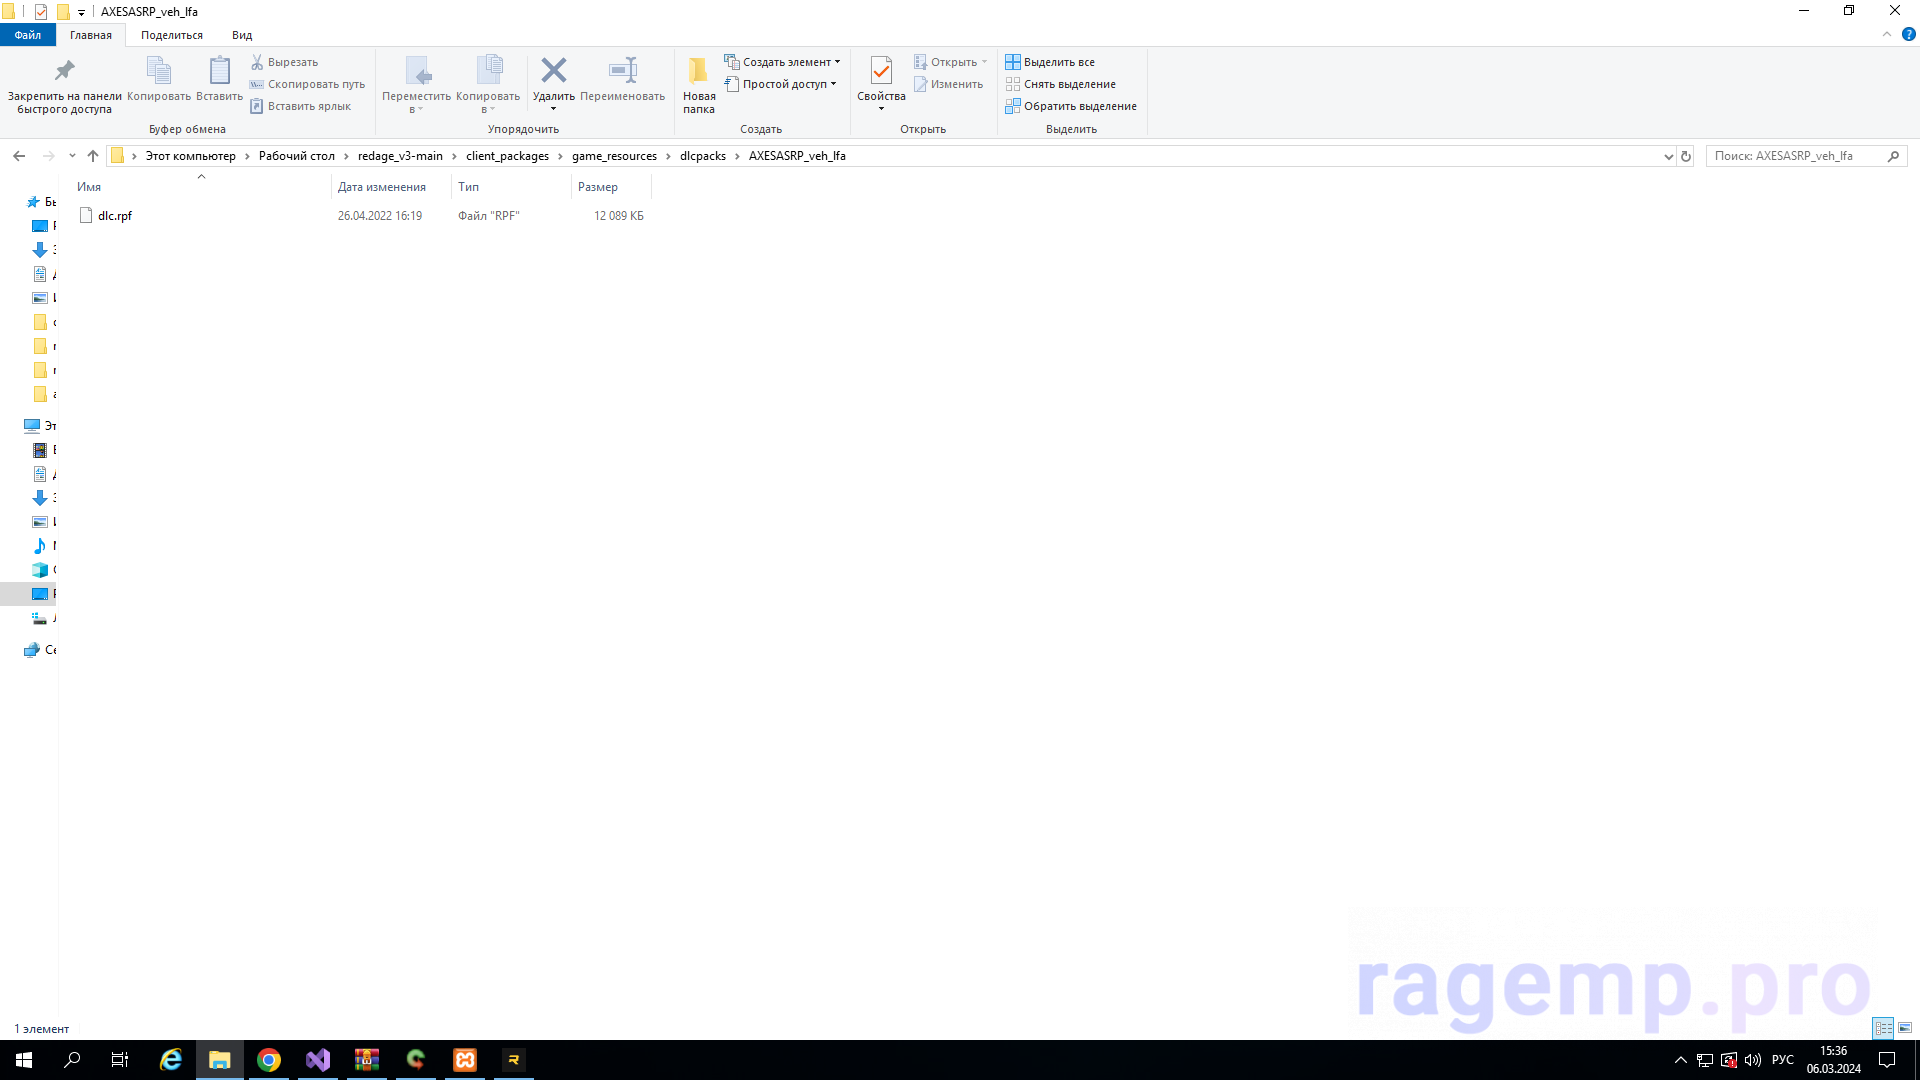Sort by Дата изменения column
The image size is (1920, 1080).
[x=391, y=187]
